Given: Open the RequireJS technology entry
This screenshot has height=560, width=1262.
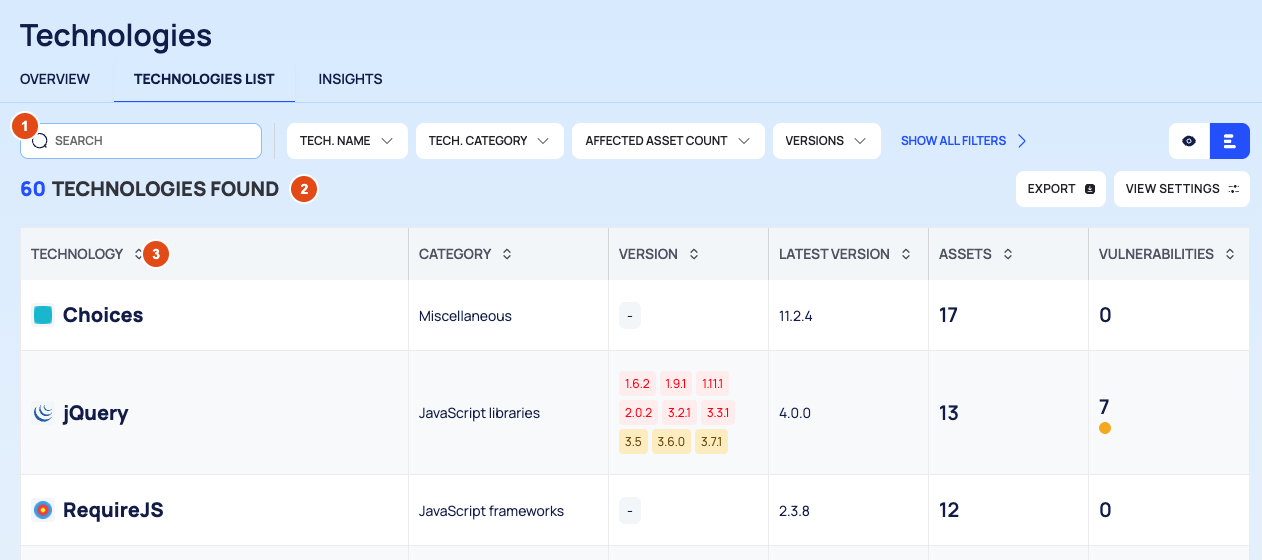Looking at the screenshot, I should tap(113, 510).
